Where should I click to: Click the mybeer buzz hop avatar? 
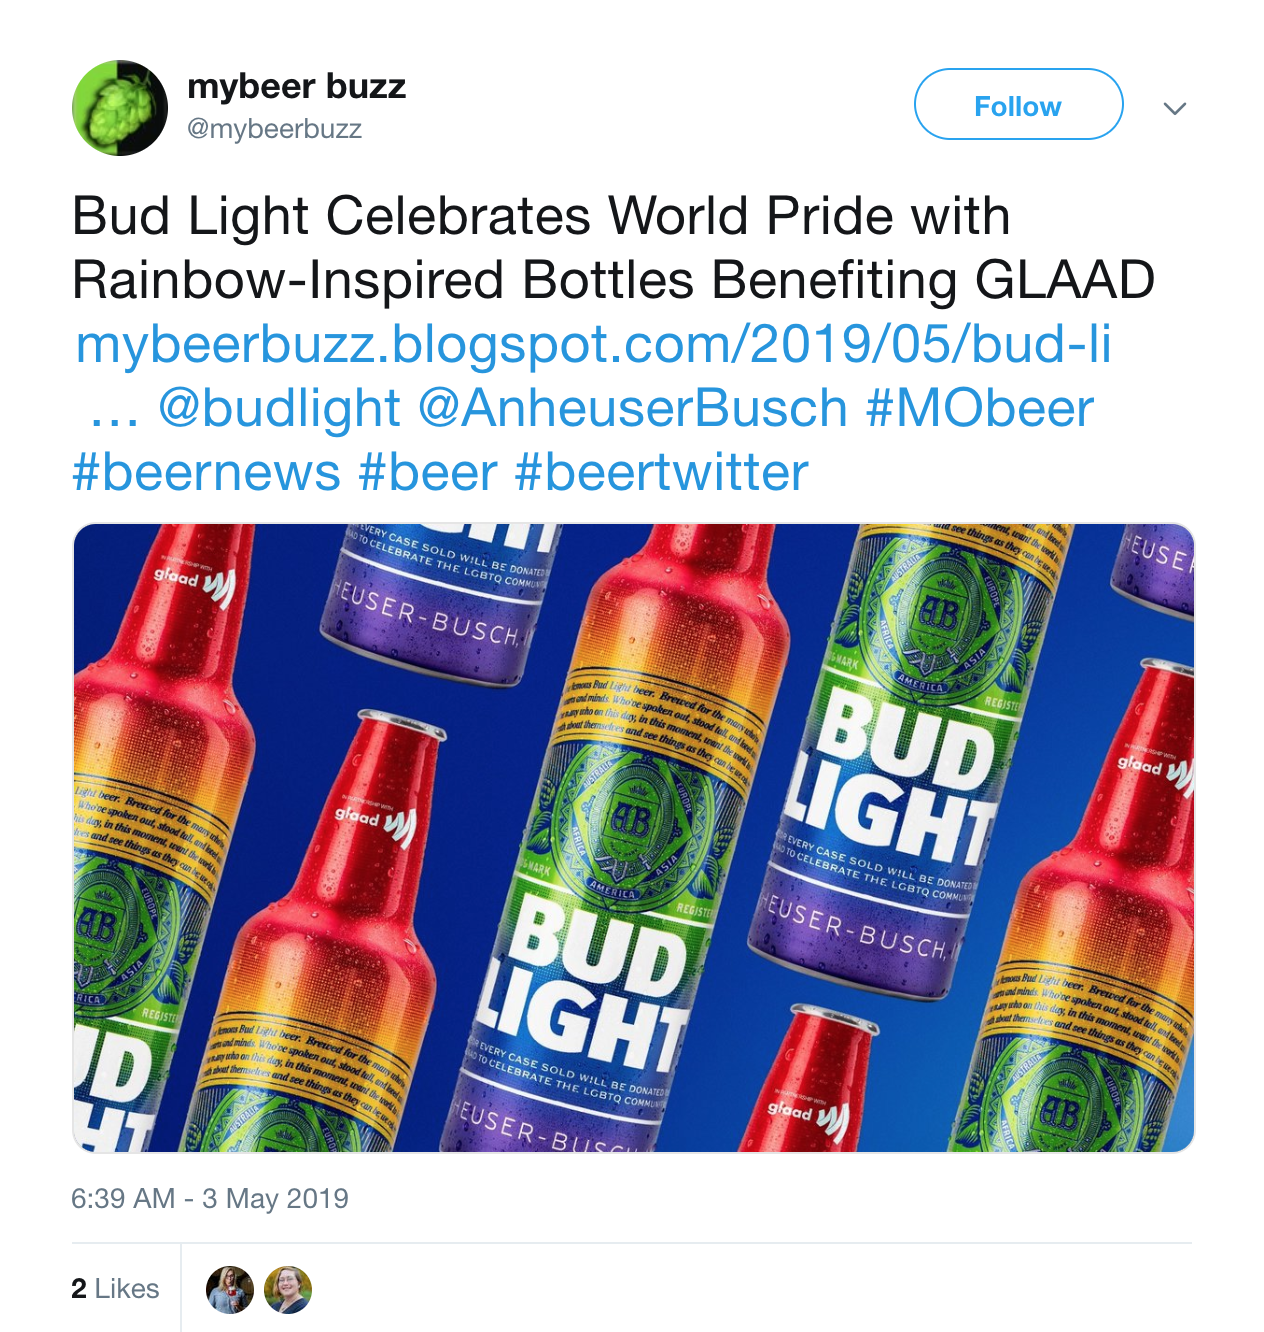120,108
